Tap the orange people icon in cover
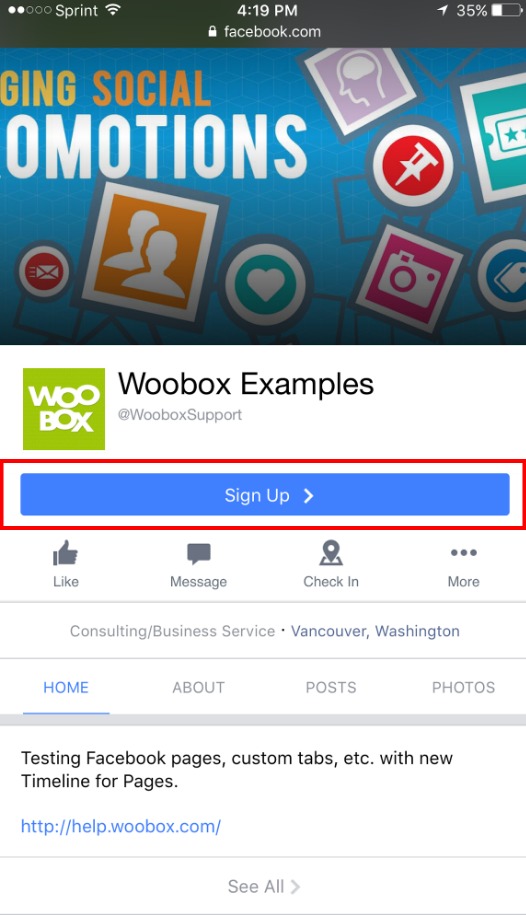This screenshot has width=526, height=915. [x=152, y=250]
